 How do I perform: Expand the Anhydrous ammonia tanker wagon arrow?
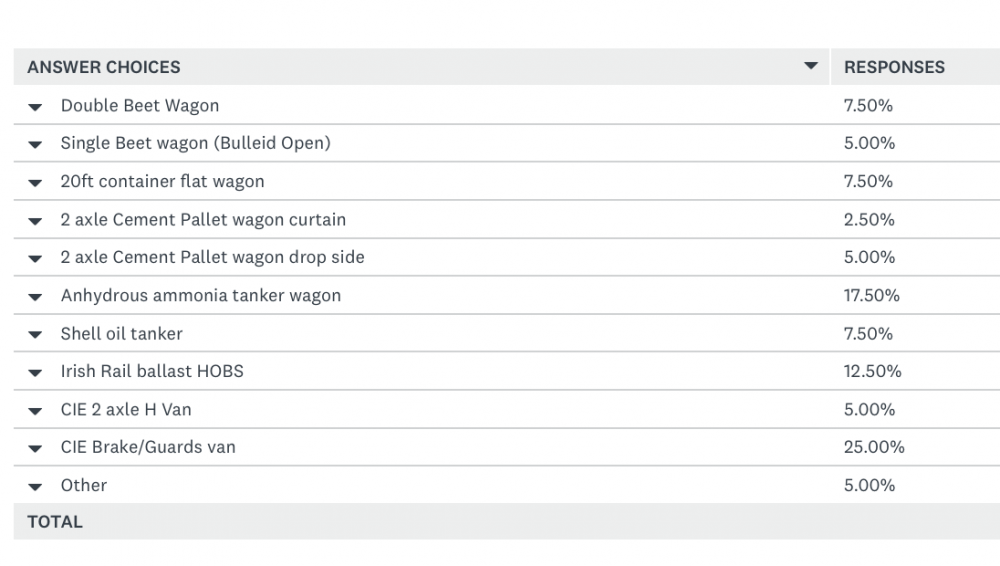coord(36,297)
